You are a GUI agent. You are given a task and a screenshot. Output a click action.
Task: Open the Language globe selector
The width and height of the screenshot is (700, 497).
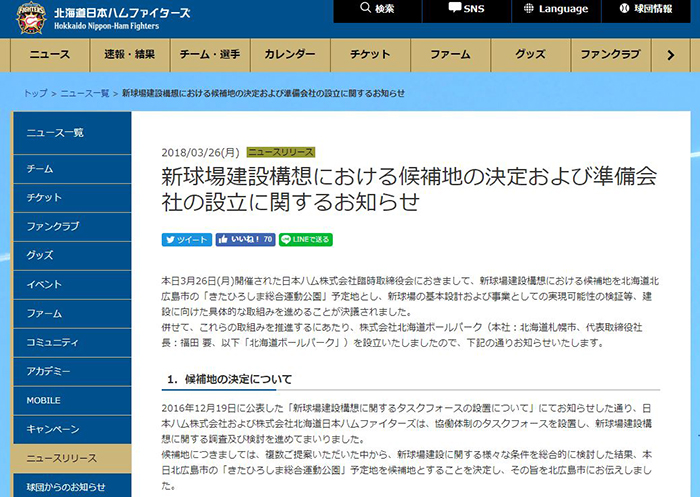[556, 9]
